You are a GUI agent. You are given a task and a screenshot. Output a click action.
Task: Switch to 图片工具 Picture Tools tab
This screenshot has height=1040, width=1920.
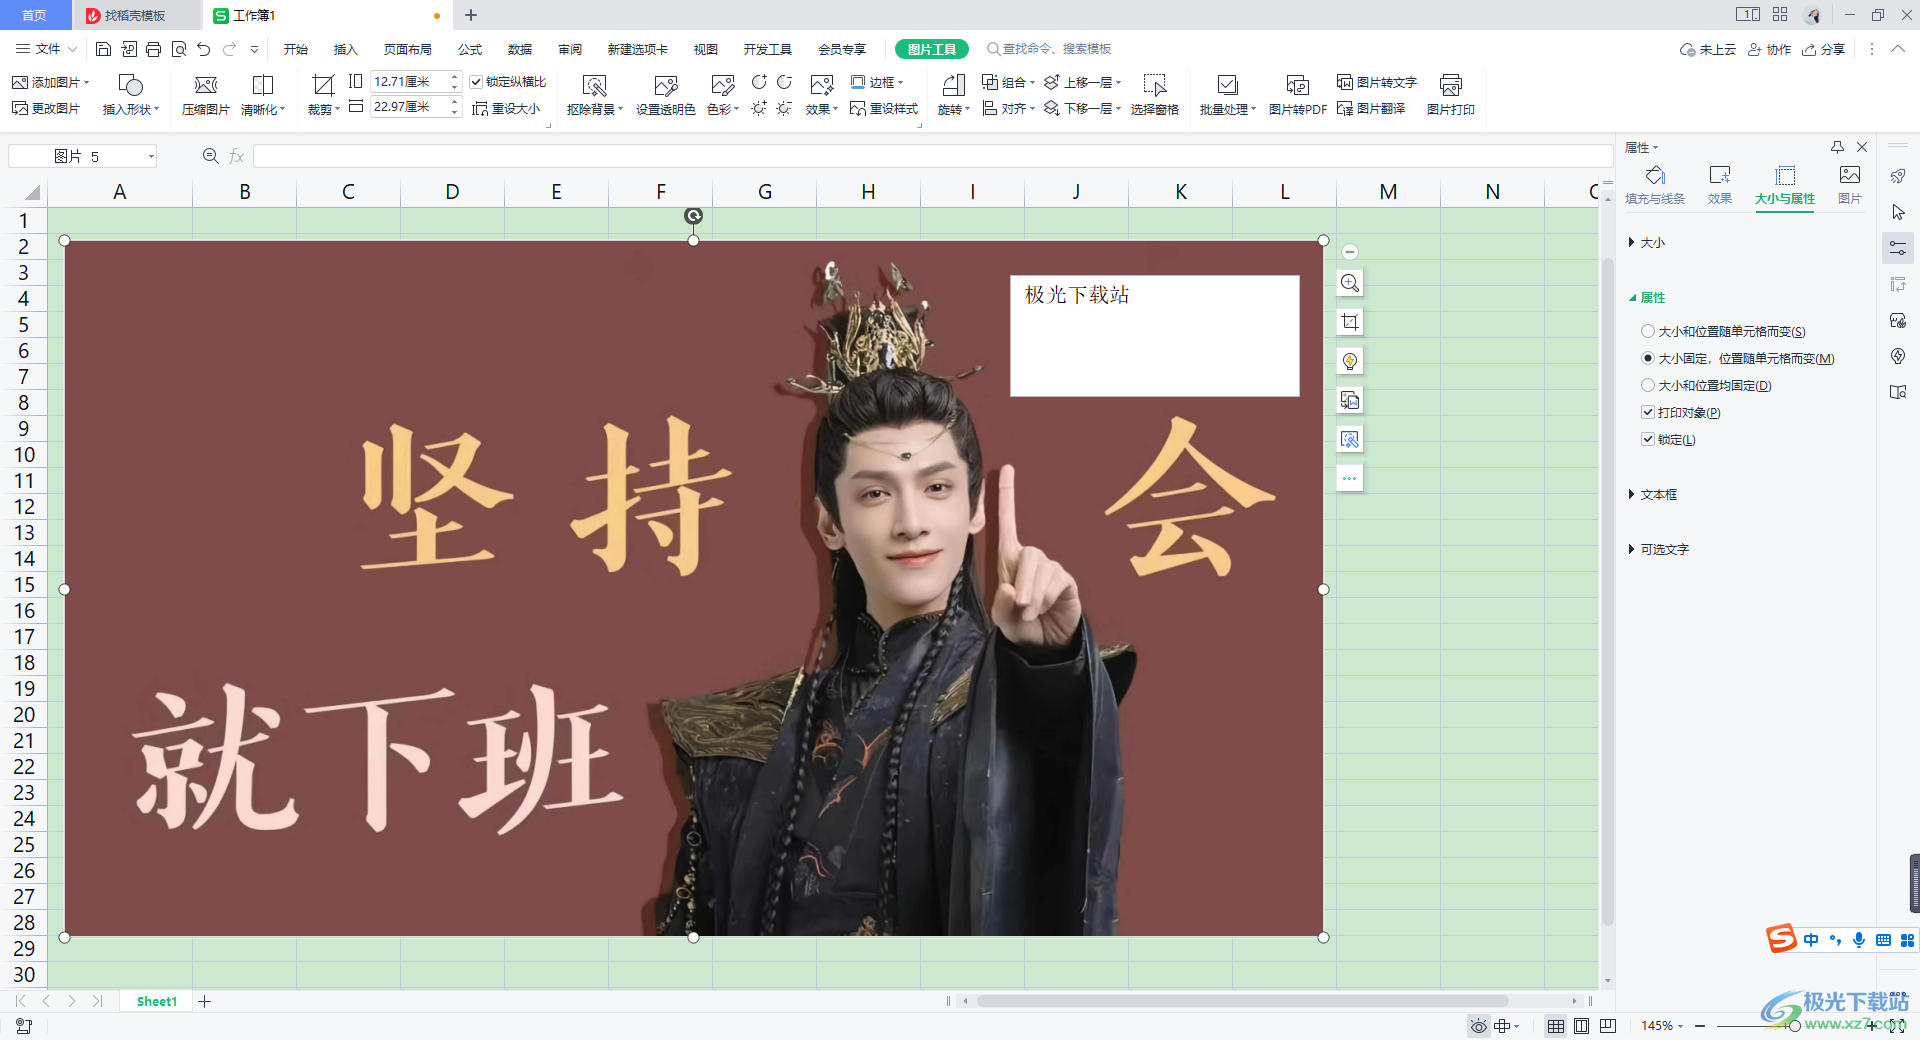(x=931, y=49)
